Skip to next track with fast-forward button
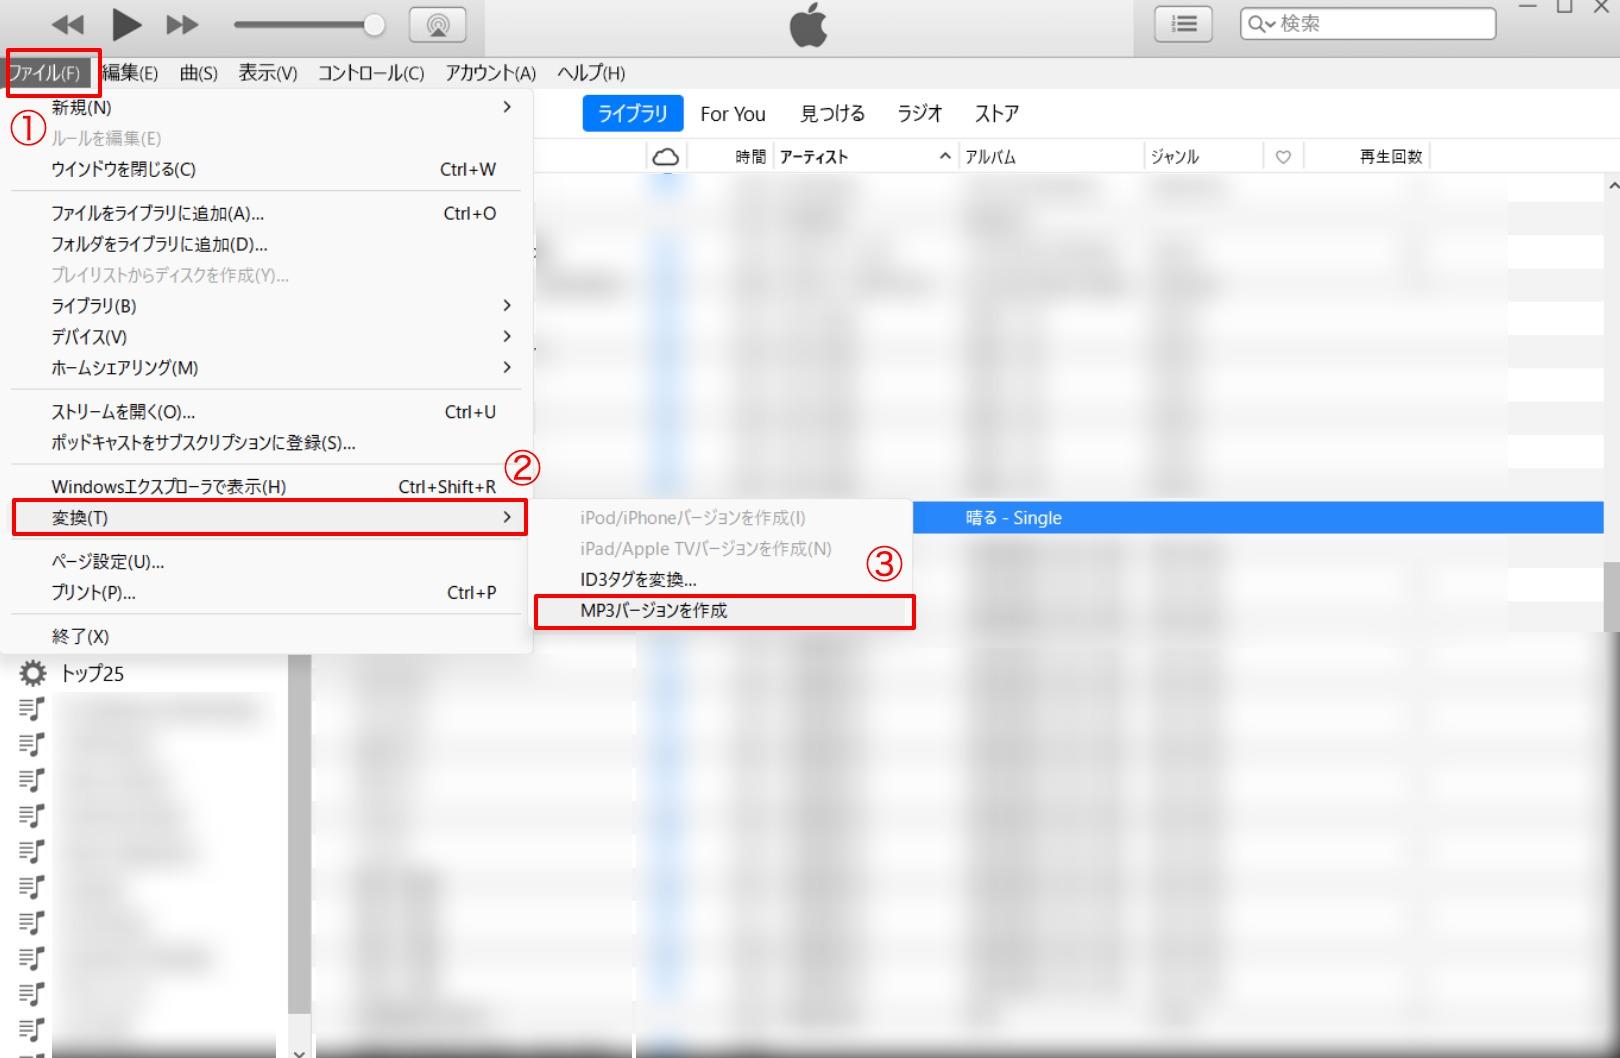The width and height of the screenshot is (1620, 1058). [182, 25]
